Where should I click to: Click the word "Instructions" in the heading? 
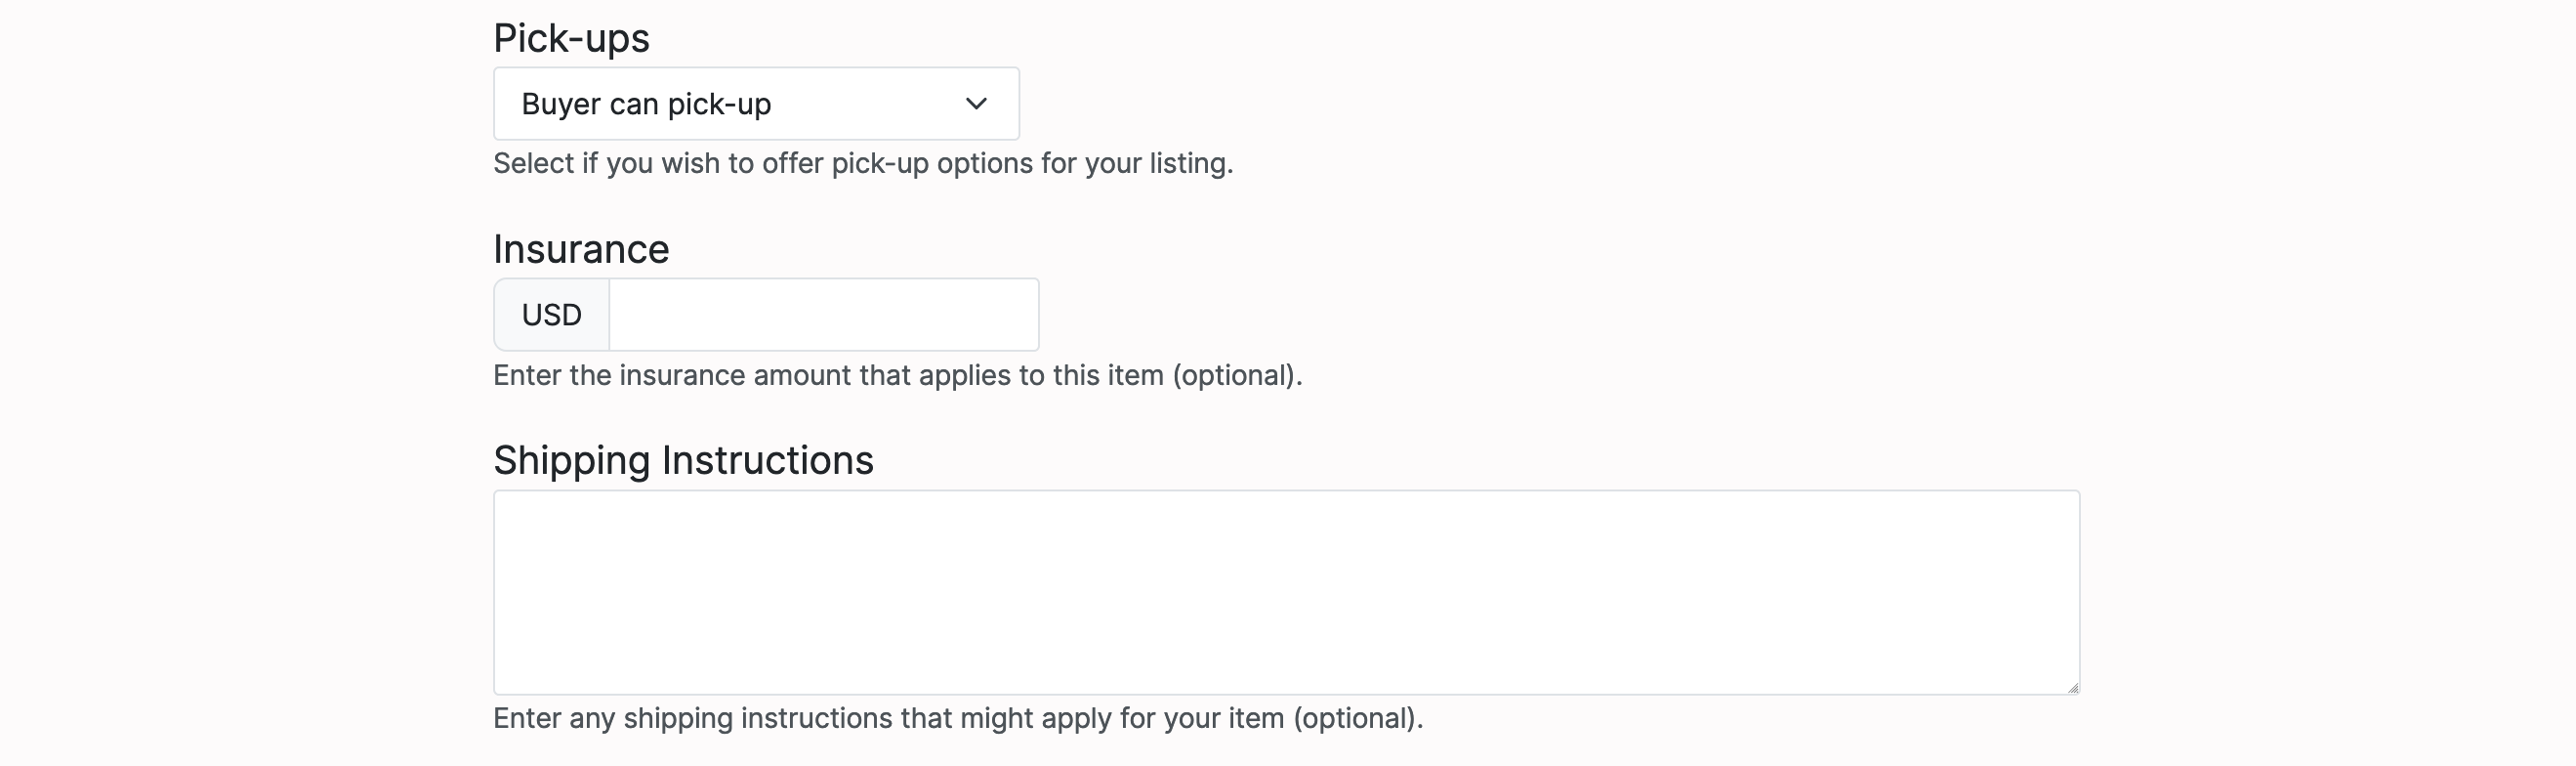click(x=767, y=460)
